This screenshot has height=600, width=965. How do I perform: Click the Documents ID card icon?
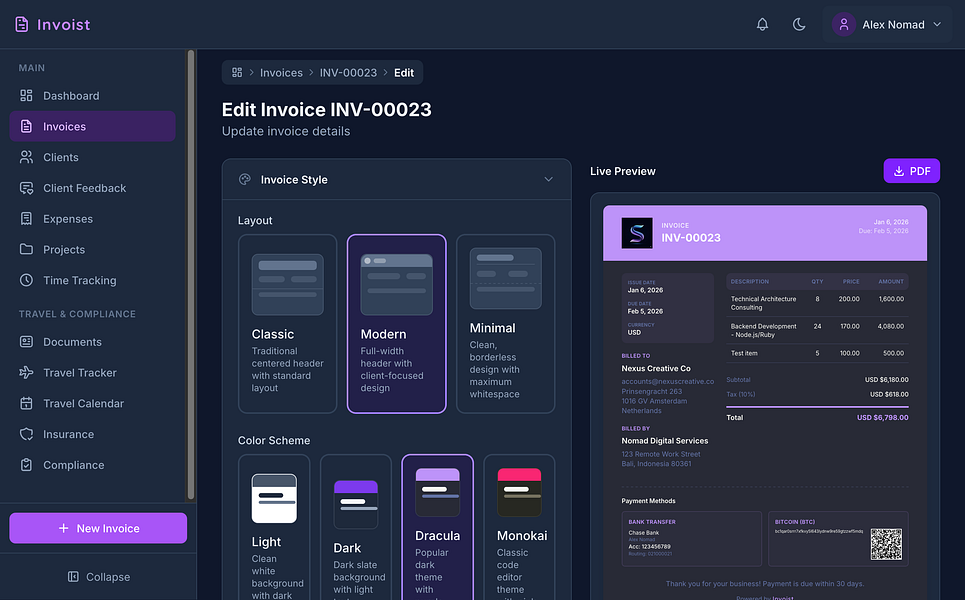[26, 342]
